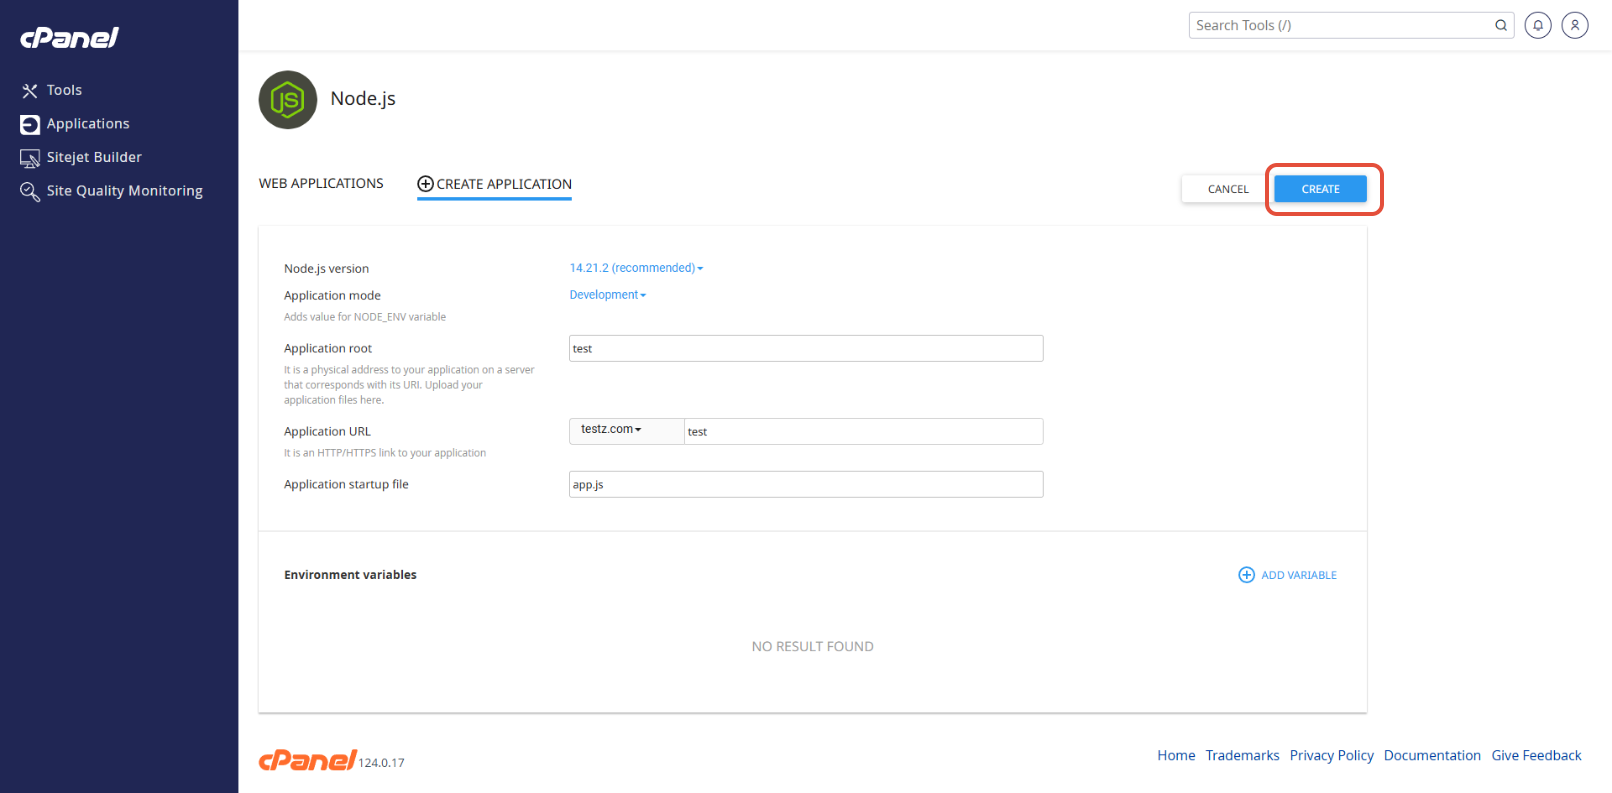Click the Application root input field

click(806, 348)
